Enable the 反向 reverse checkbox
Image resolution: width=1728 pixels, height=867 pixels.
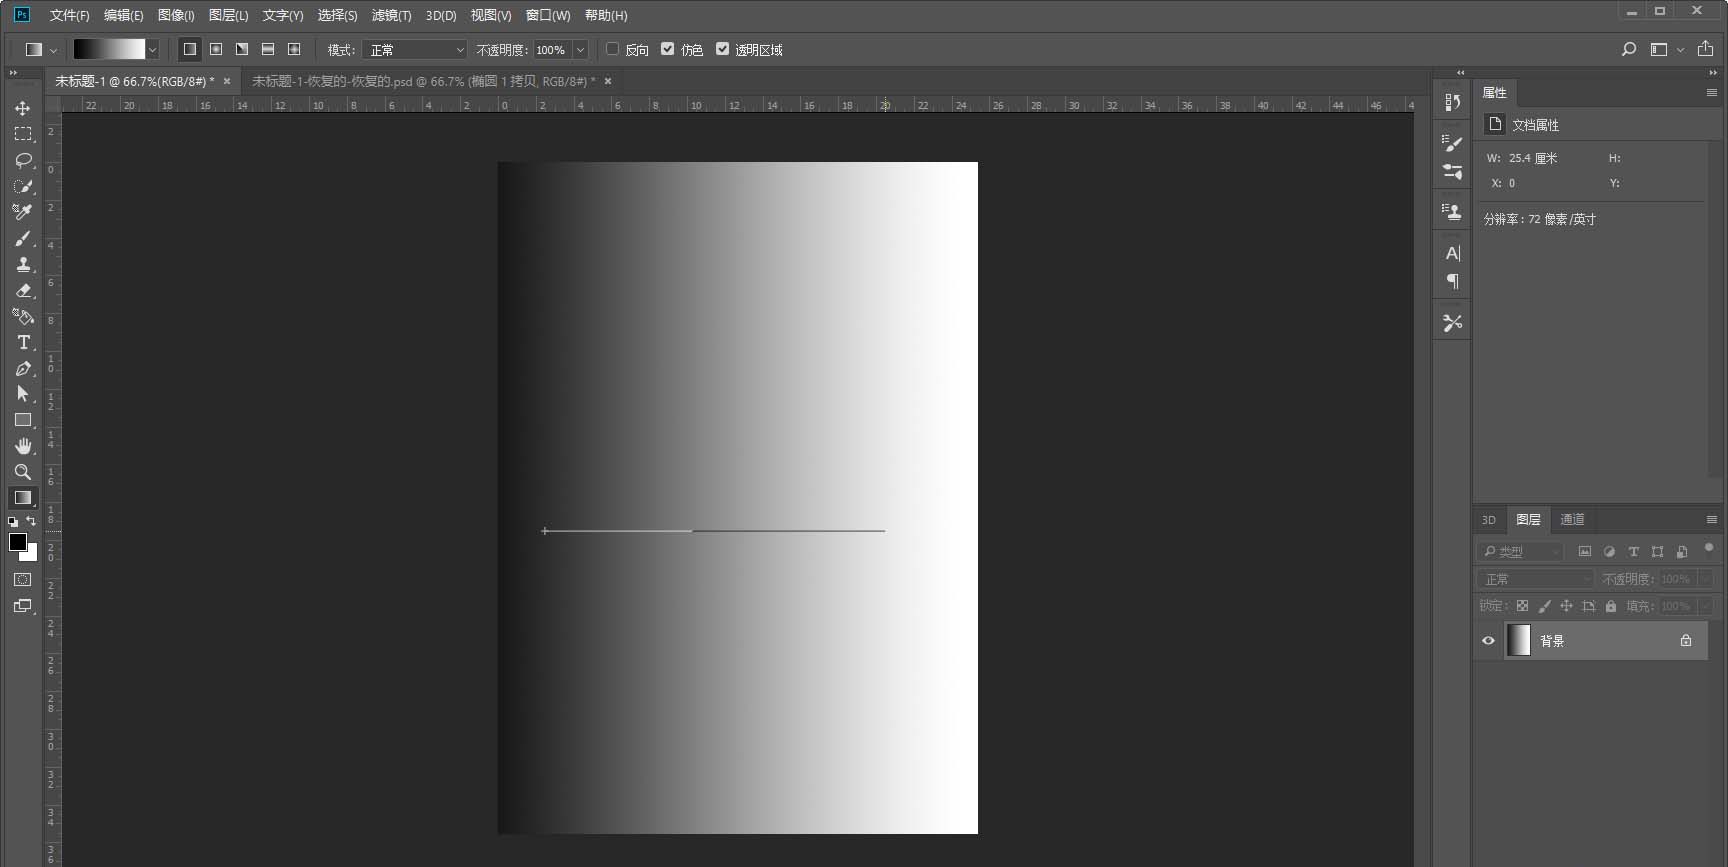(x=613, y=49)
